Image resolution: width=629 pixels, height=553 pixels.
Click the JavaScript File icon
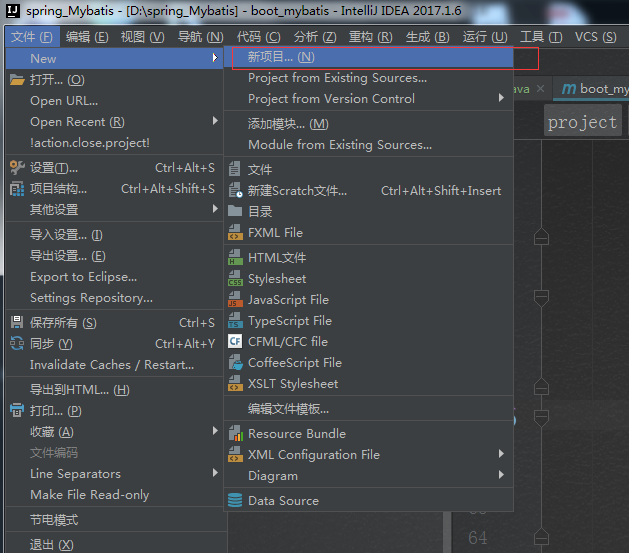(x=235, y=300)
